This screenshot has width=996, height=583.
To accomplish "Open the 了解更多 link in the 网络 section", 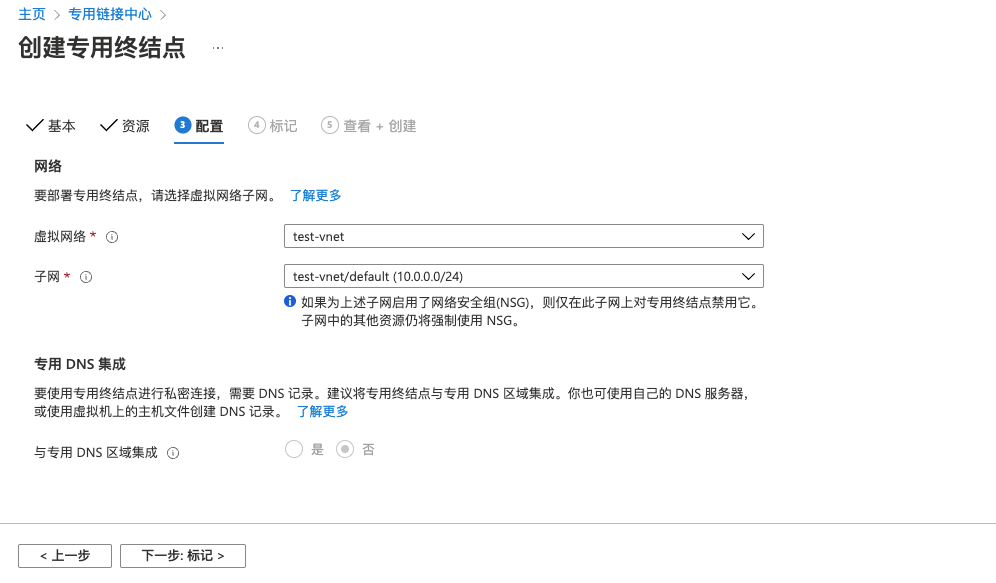I will (x=315, y=195).
